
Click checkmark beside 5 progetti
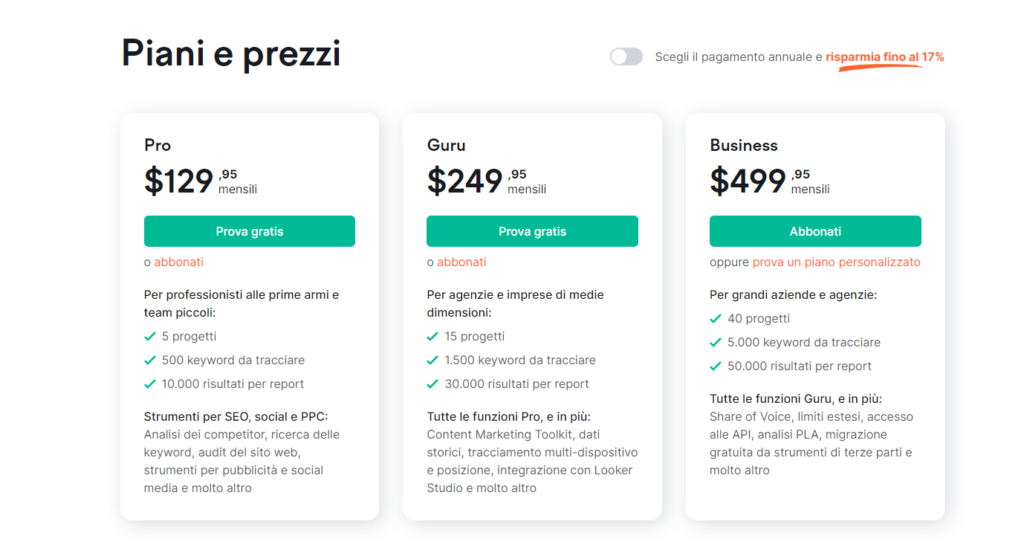click(150, 336)
